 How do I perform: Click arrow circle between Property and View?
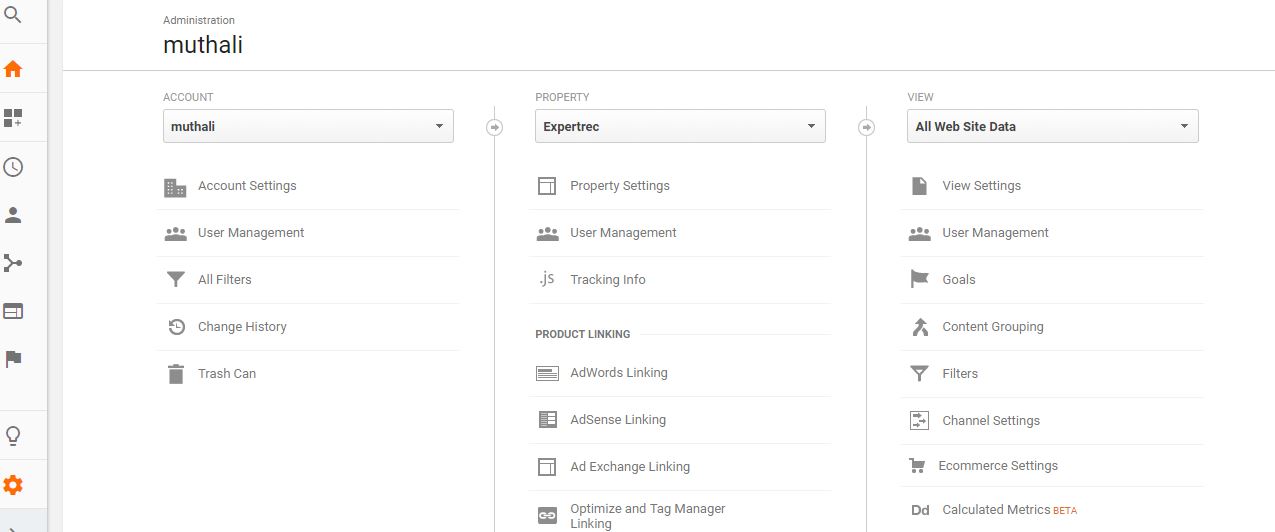867,128
